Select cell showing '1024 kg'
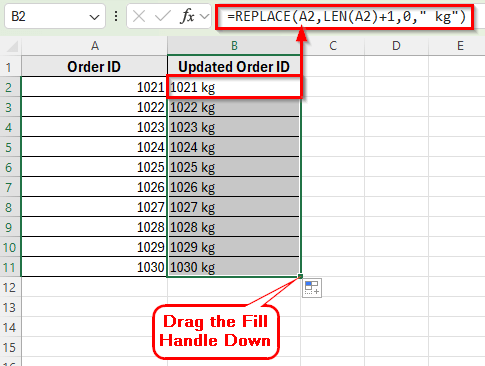The image size is (485, 366). [234, 147]
